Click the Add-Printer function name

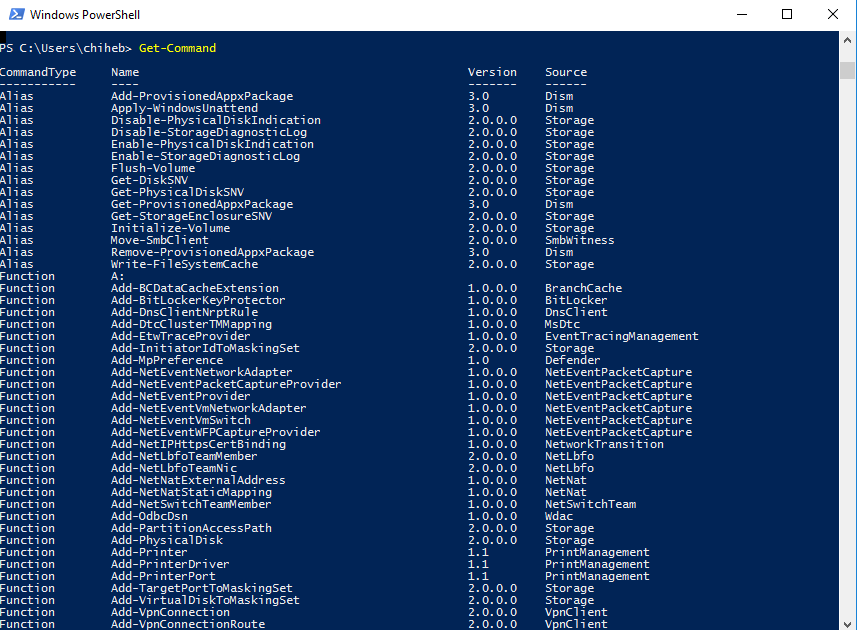(149, 553)
